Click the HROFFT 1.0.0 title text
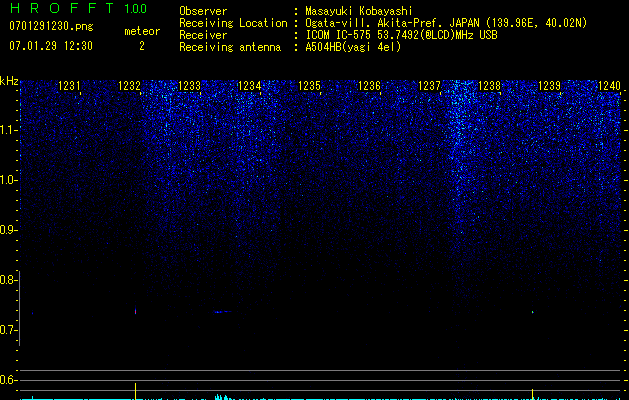Viewport: 629px width, 400px height. [78, 8]
